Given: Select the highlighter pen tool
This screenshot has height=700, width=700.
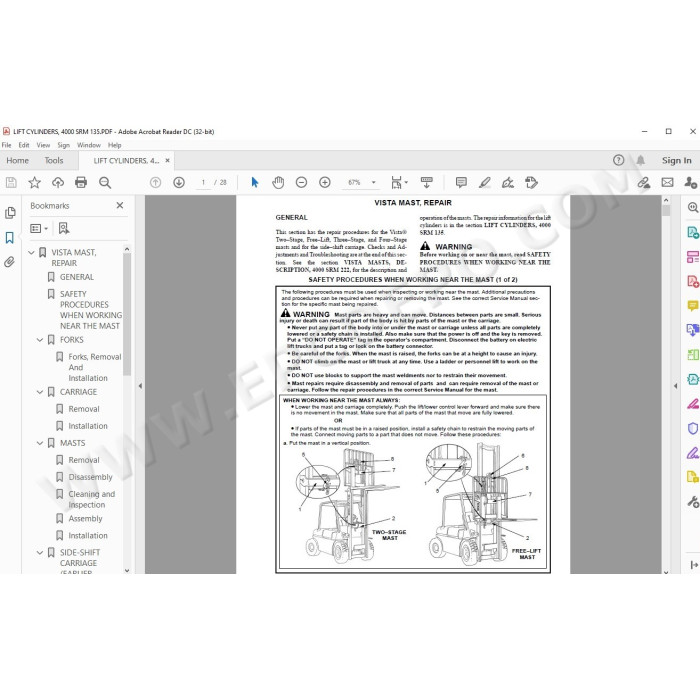Looking at the screenshot, I should tap(484, 182).
